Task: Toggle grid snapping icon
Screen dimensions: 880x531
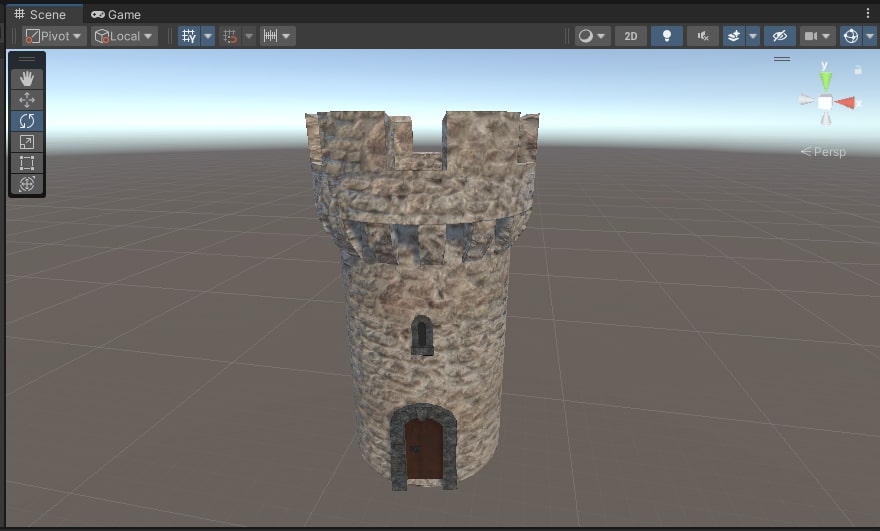Action: (x=230, y=36)
